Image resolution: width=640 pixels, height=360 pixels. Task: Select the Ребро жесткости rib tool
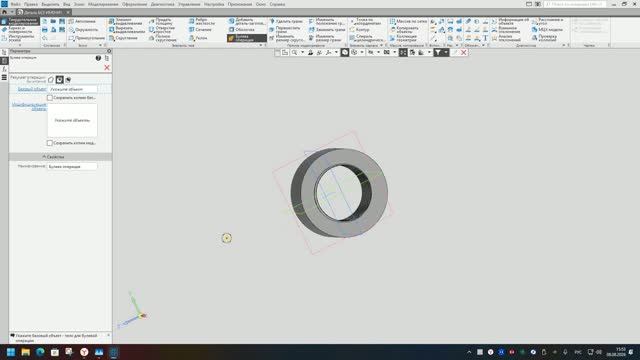pos(202,21)
